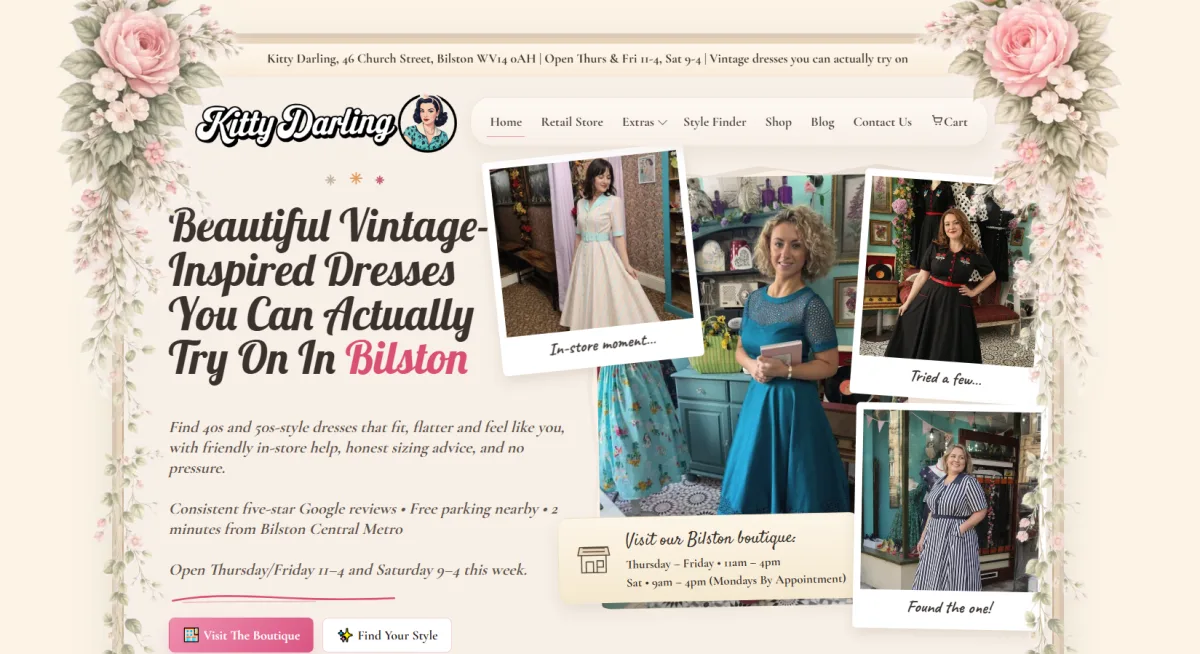Open the Blog menu item
1200x654 pixels.
(x=822, y=122)
